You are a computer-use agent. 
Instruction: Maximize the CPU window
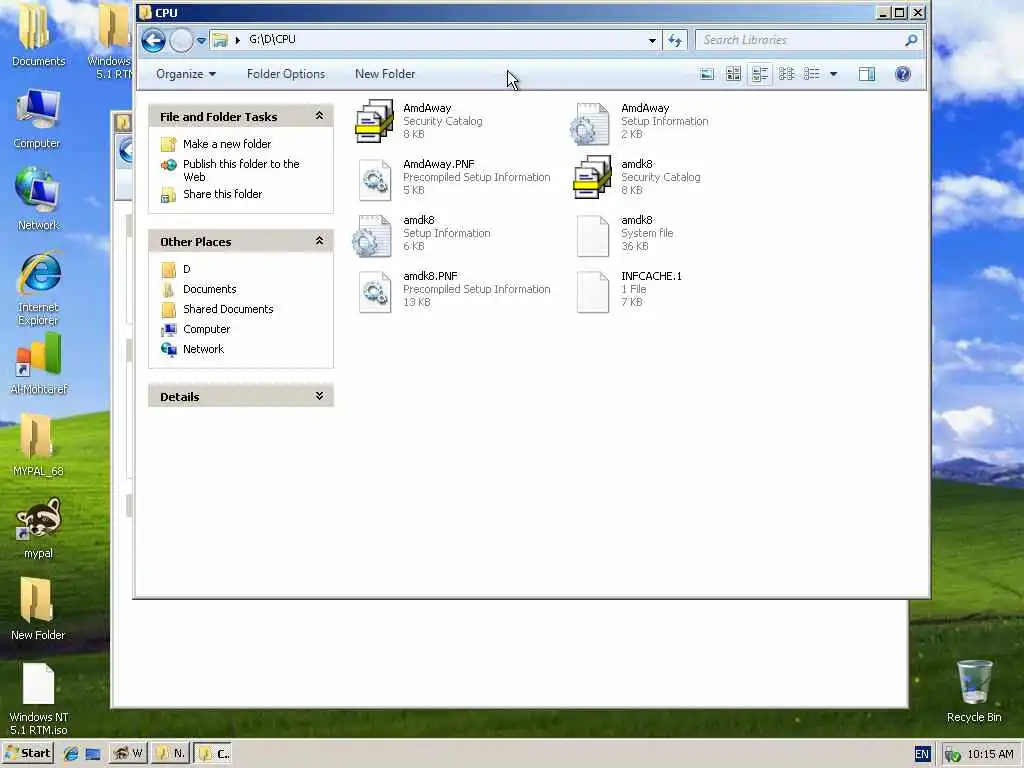900,12
